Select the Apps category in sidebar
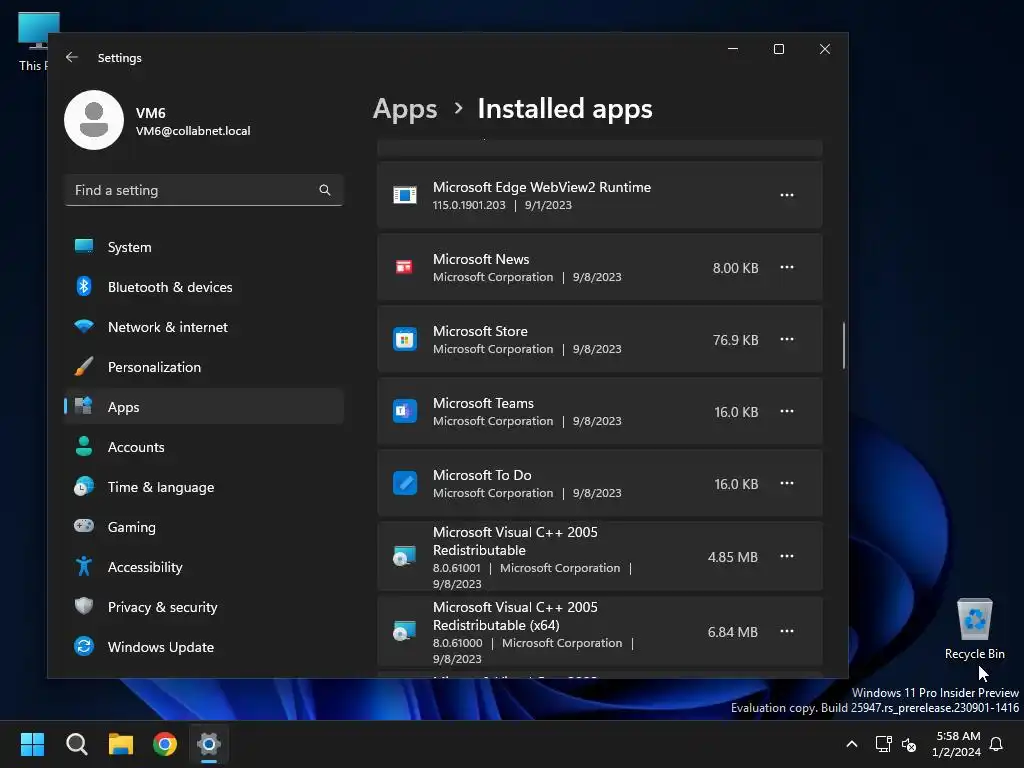 (x=204, y=407)
